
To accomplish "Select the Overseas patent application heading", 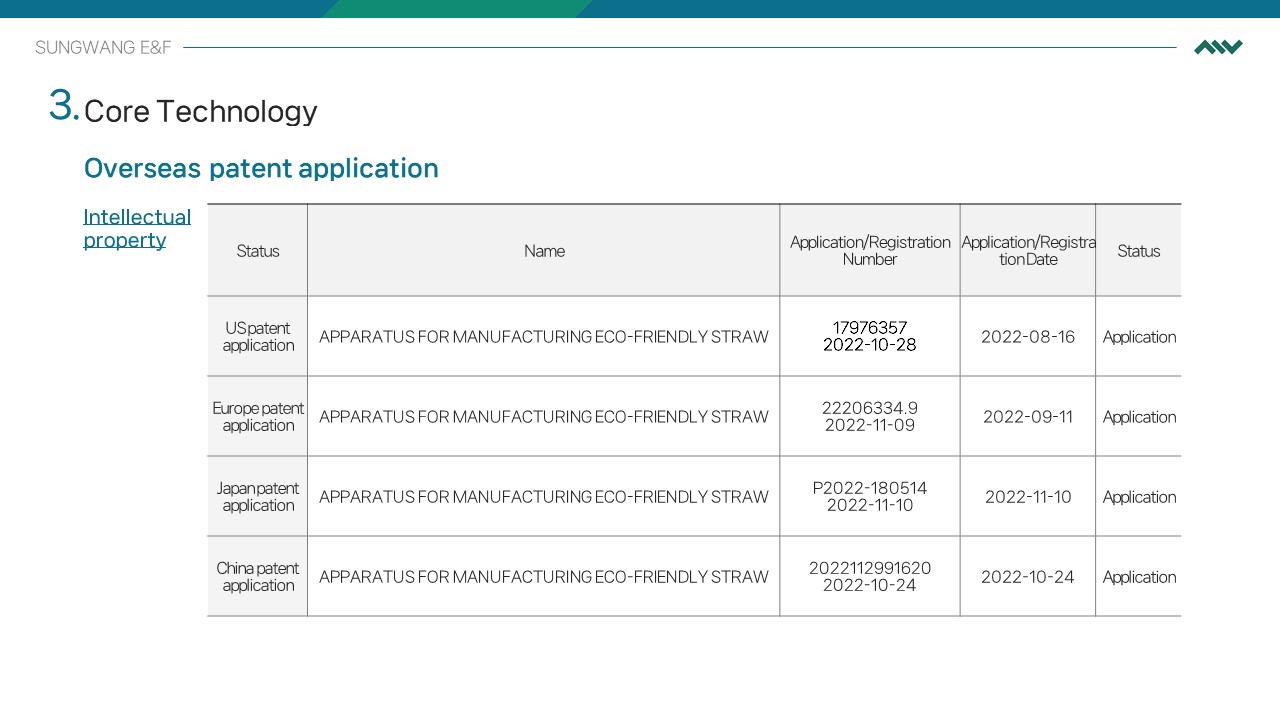I will (261, 168).
